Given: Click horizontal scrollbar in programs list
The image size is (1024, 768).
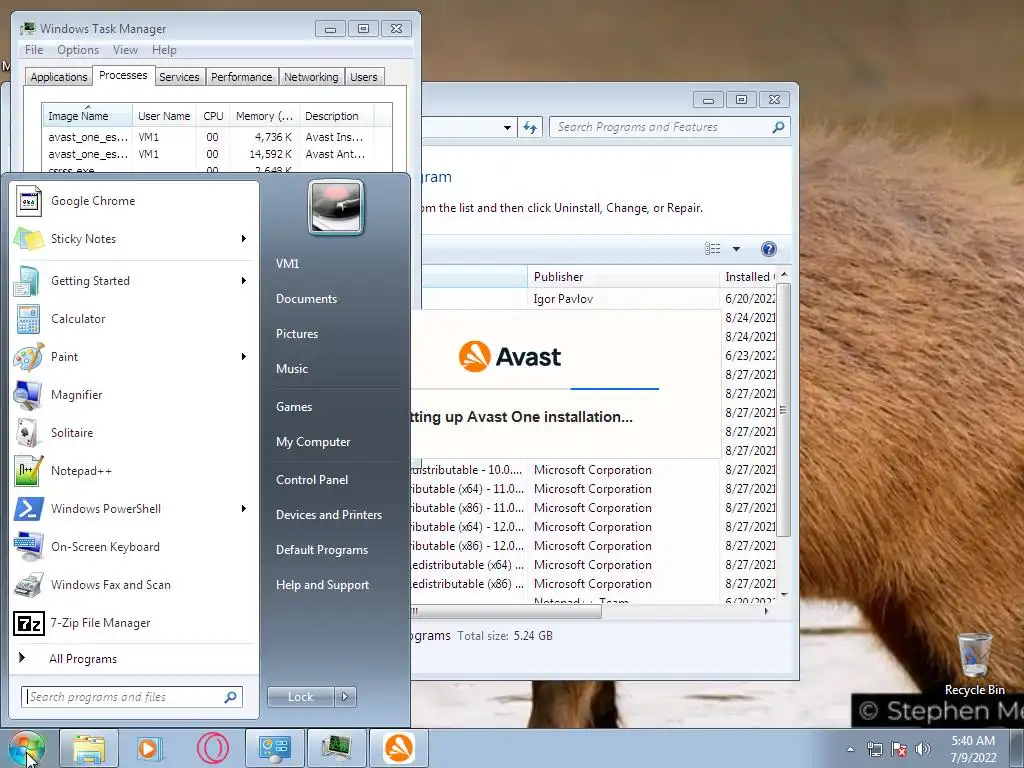Looking at the screenshot, I should [x=506, y=612].
